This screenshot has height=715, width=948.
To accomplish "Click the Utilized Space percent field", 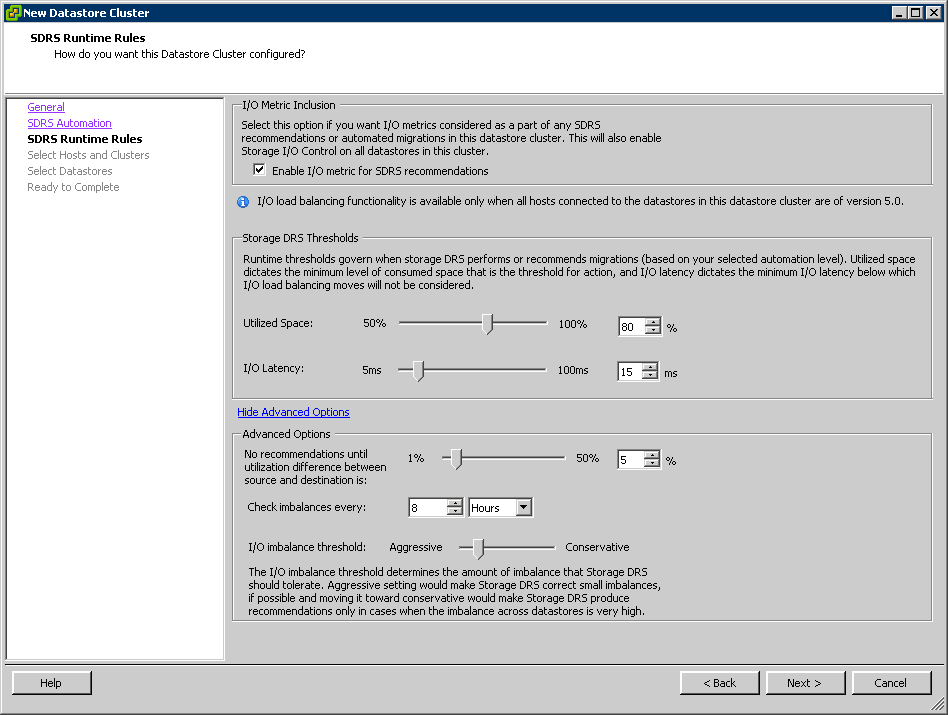I will (x=631, y=327).
